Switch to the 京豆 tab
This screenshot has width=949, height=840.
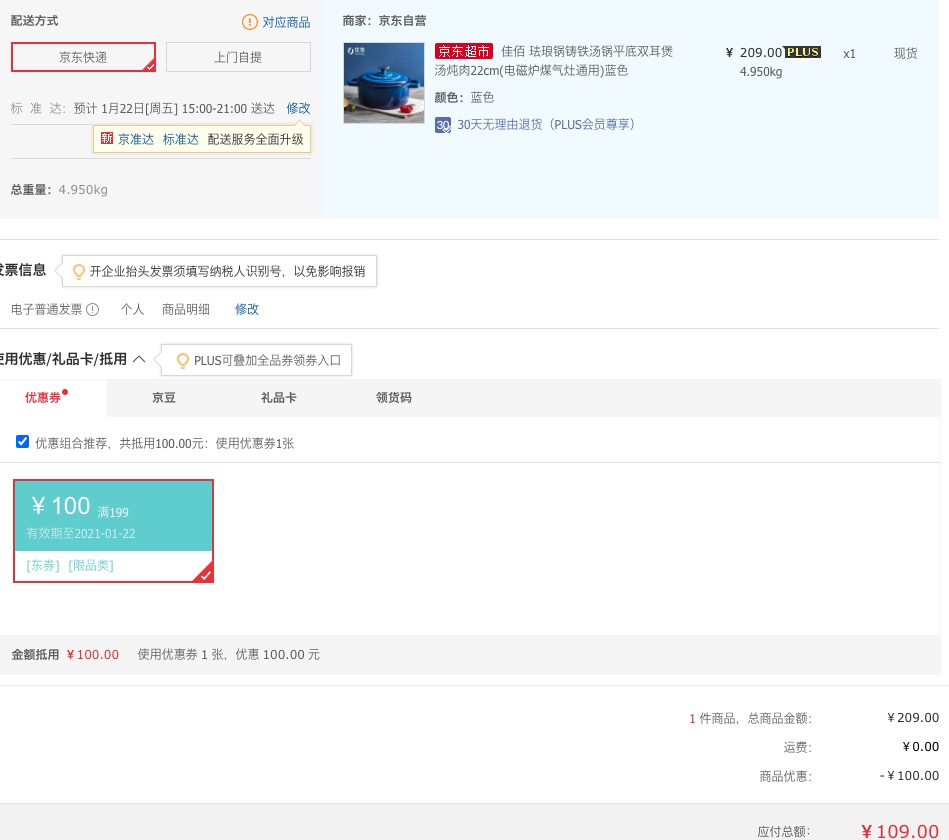(x=163, y=398)
